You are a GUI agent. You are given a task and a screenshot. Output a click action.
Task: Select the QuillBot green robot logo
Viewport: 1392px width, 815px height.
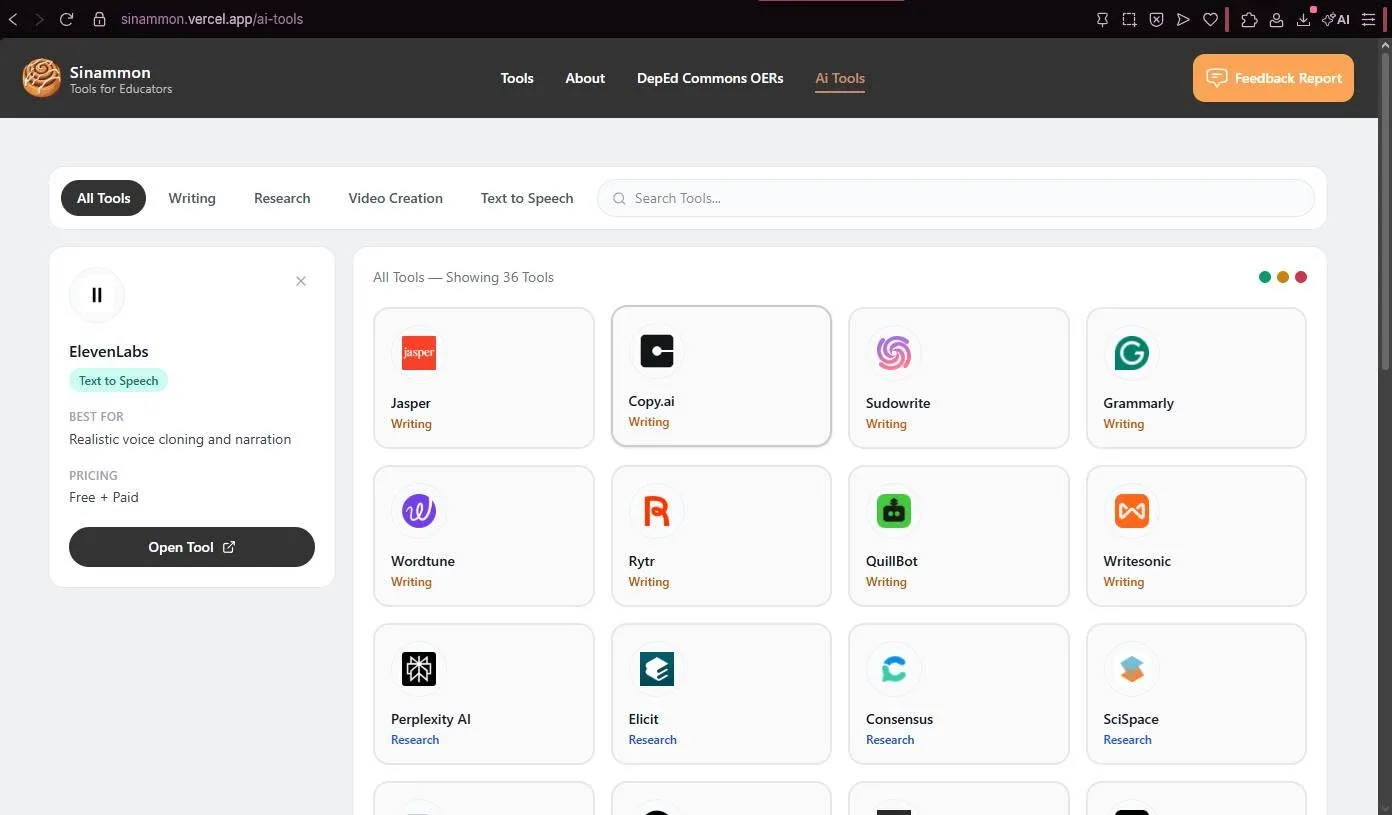[x=893, y=511]
